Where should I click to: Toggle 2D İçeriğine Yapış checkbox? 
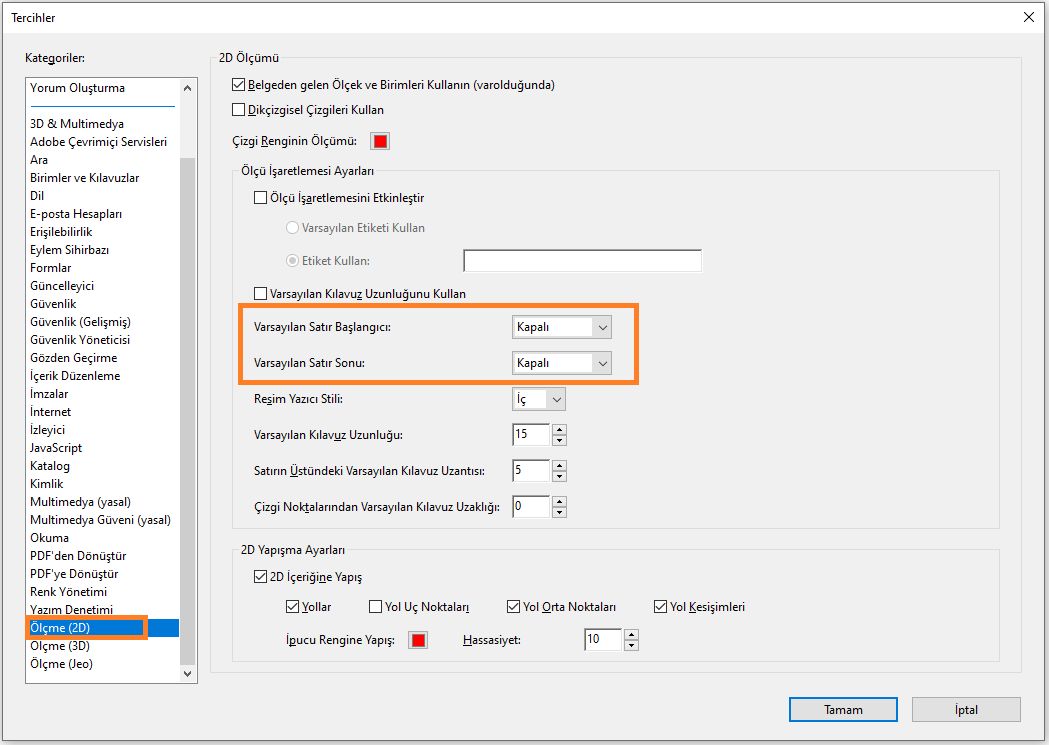pyautogui.click(x=260, y=576)
